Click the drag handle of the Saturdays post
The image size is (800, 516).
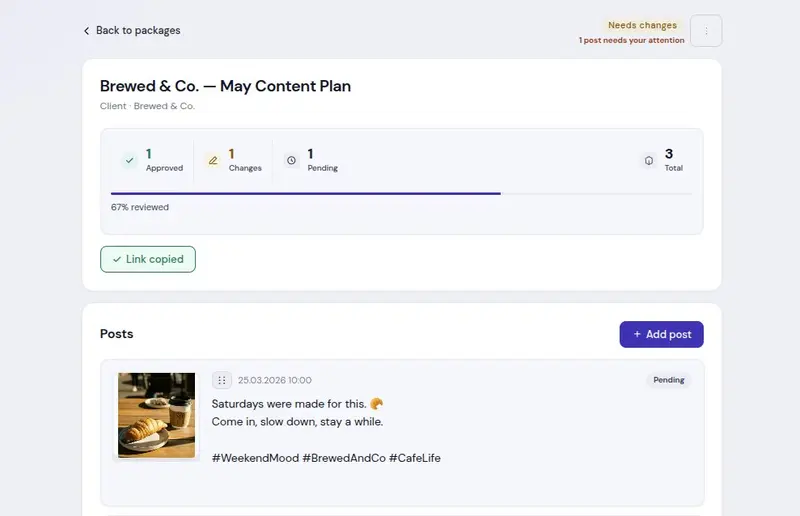coord(222,380)
